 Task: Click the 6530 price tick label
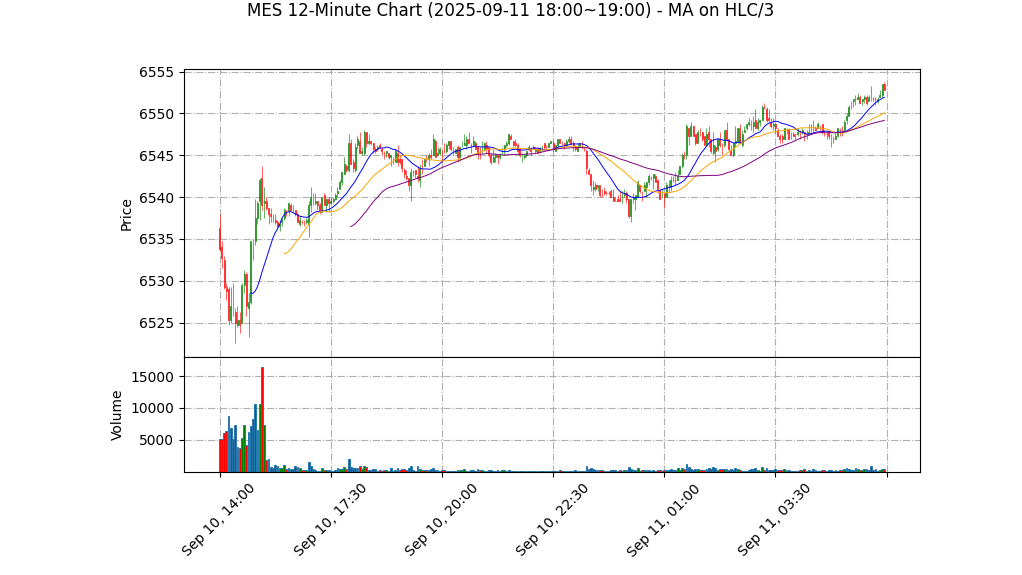[157, 282]
